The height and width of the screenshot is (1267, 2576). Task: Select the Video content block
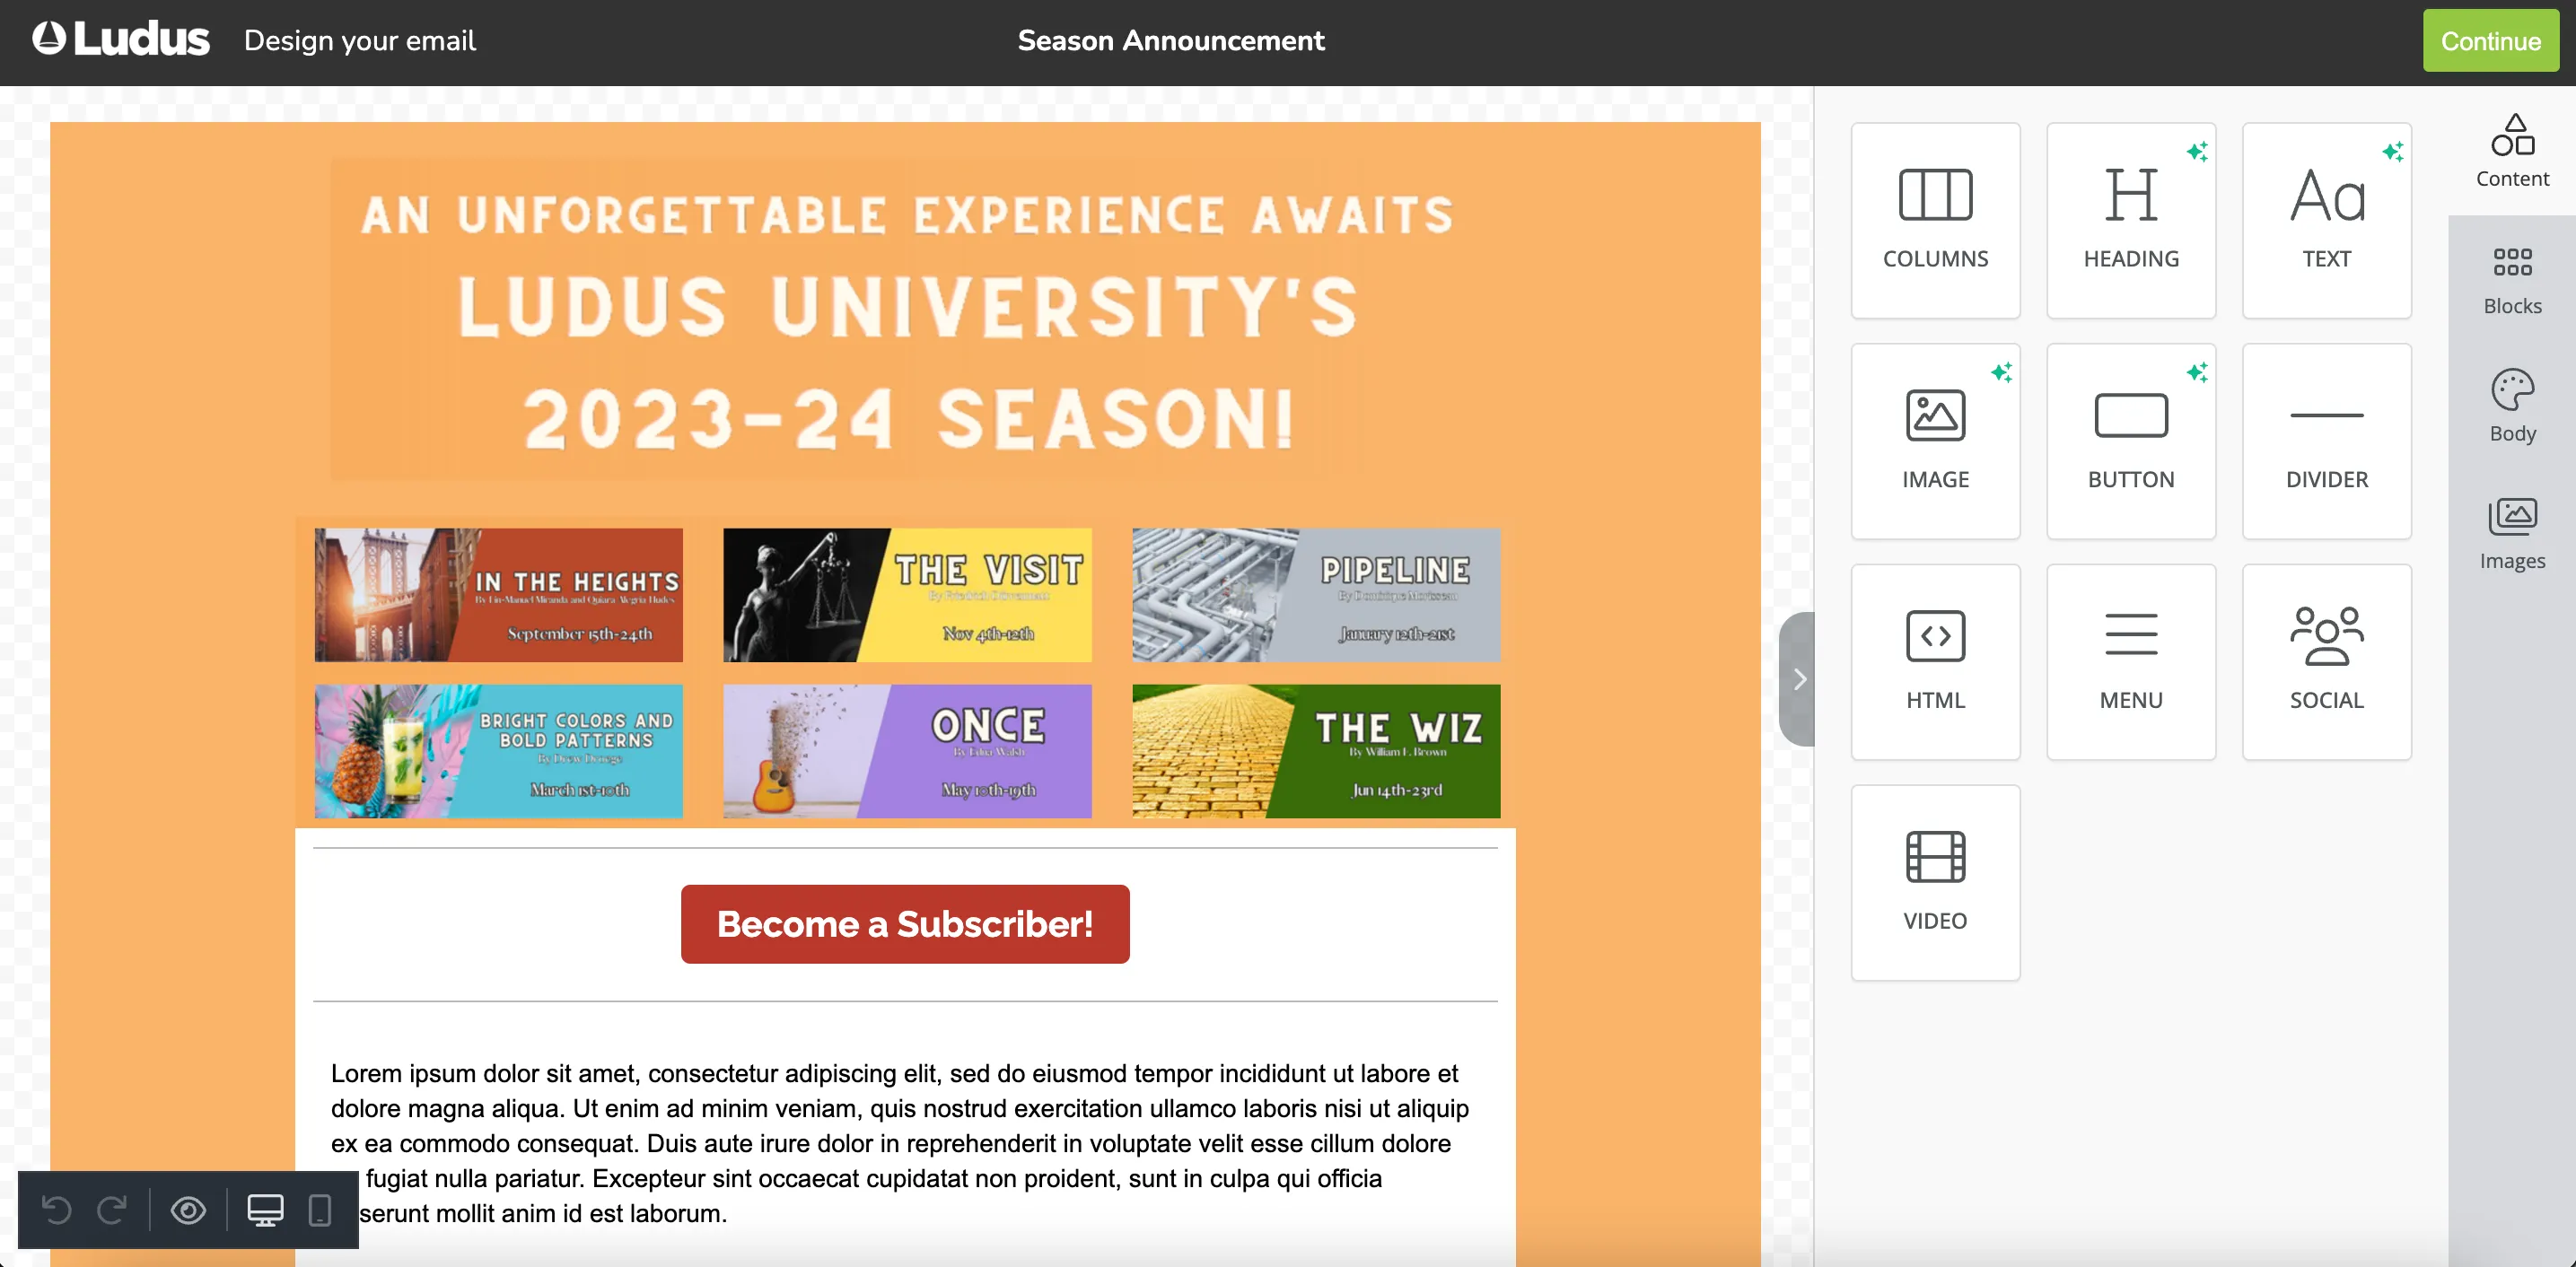(x=1935, y=882)
